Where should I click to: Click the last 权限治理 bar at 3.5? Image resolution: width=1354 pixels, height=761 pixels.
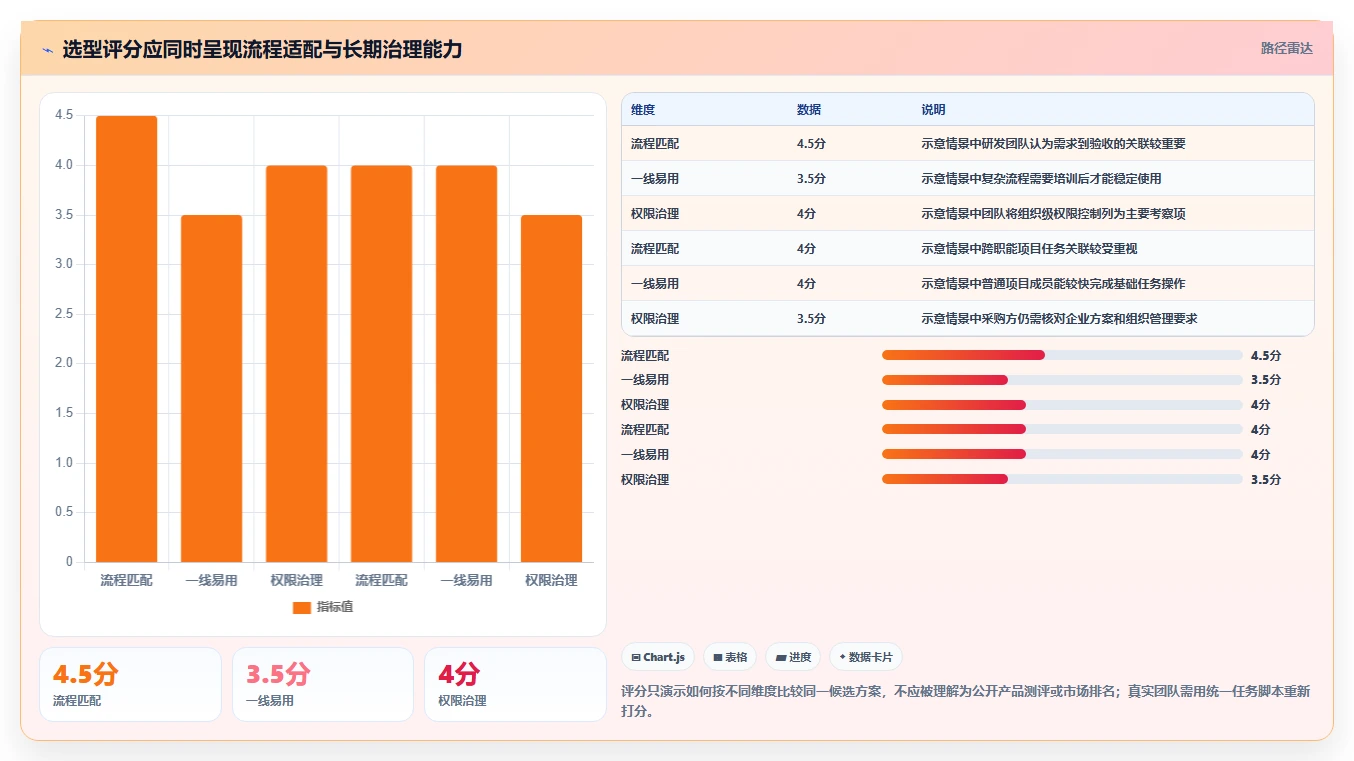click(x=551, y=388)
